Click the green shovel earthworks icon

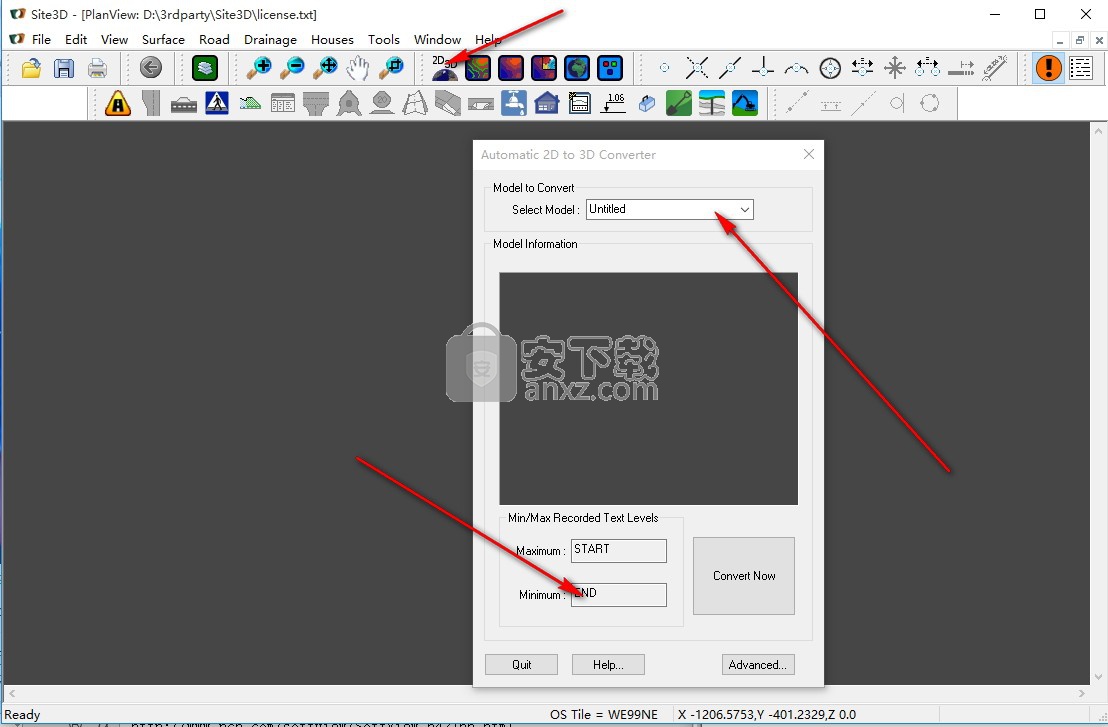(678, 104)
